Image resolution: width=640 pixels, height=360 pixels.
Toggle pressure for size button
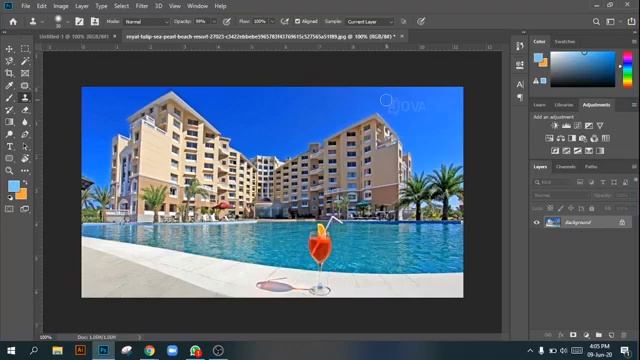click(421, 22)
